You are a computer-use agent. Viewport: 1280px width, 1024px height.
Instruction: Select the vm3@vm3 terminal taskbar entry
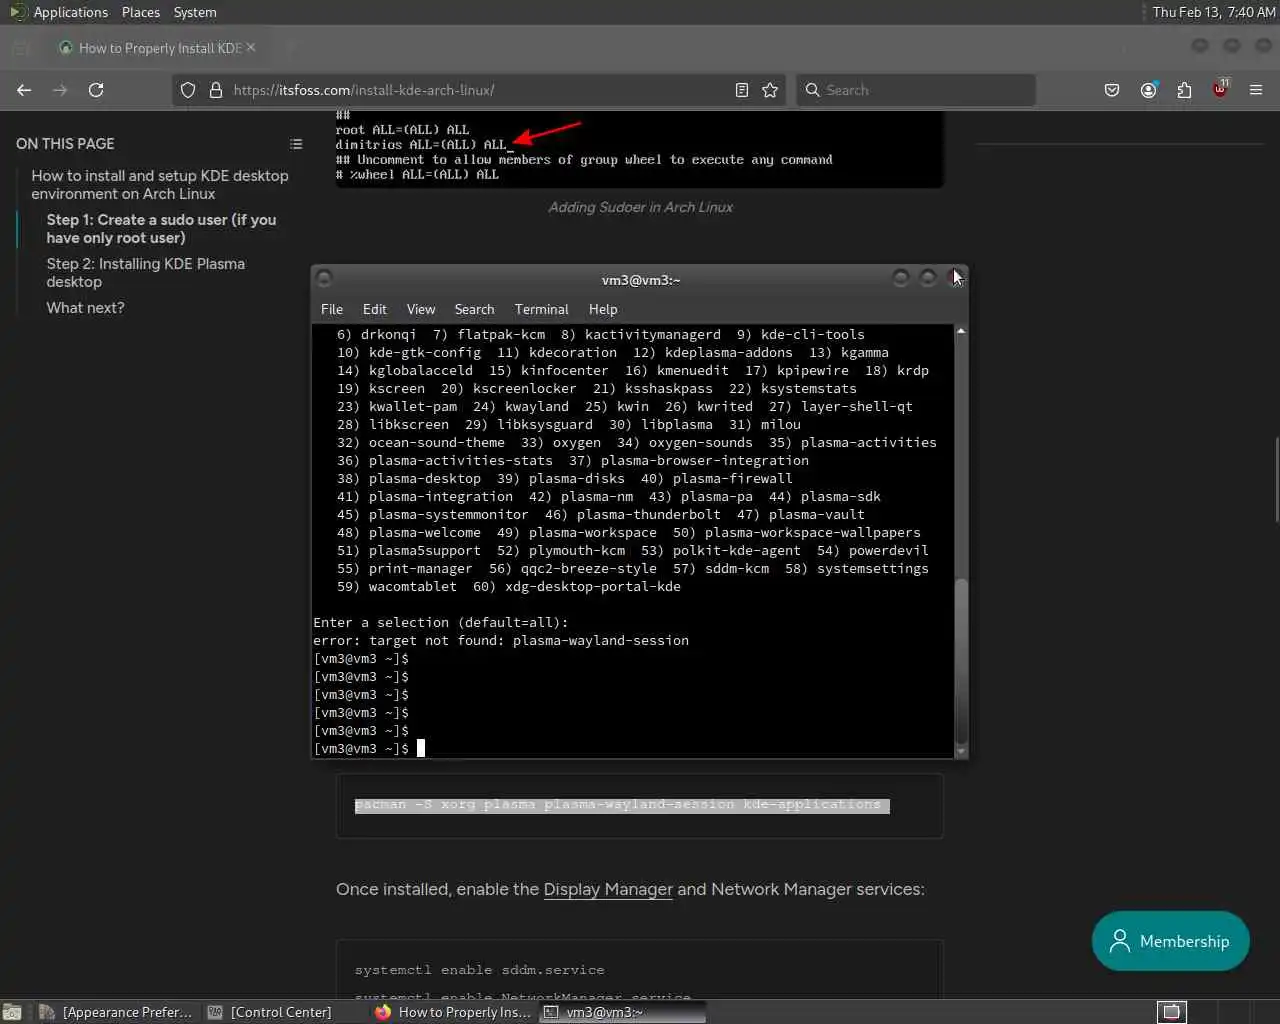pyautogui.click(x=622, y=1012)
